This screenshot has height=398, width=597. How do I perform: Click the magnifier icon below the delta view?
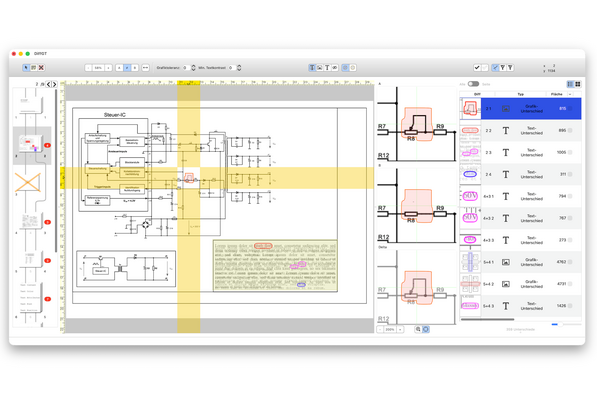point(418,329)
